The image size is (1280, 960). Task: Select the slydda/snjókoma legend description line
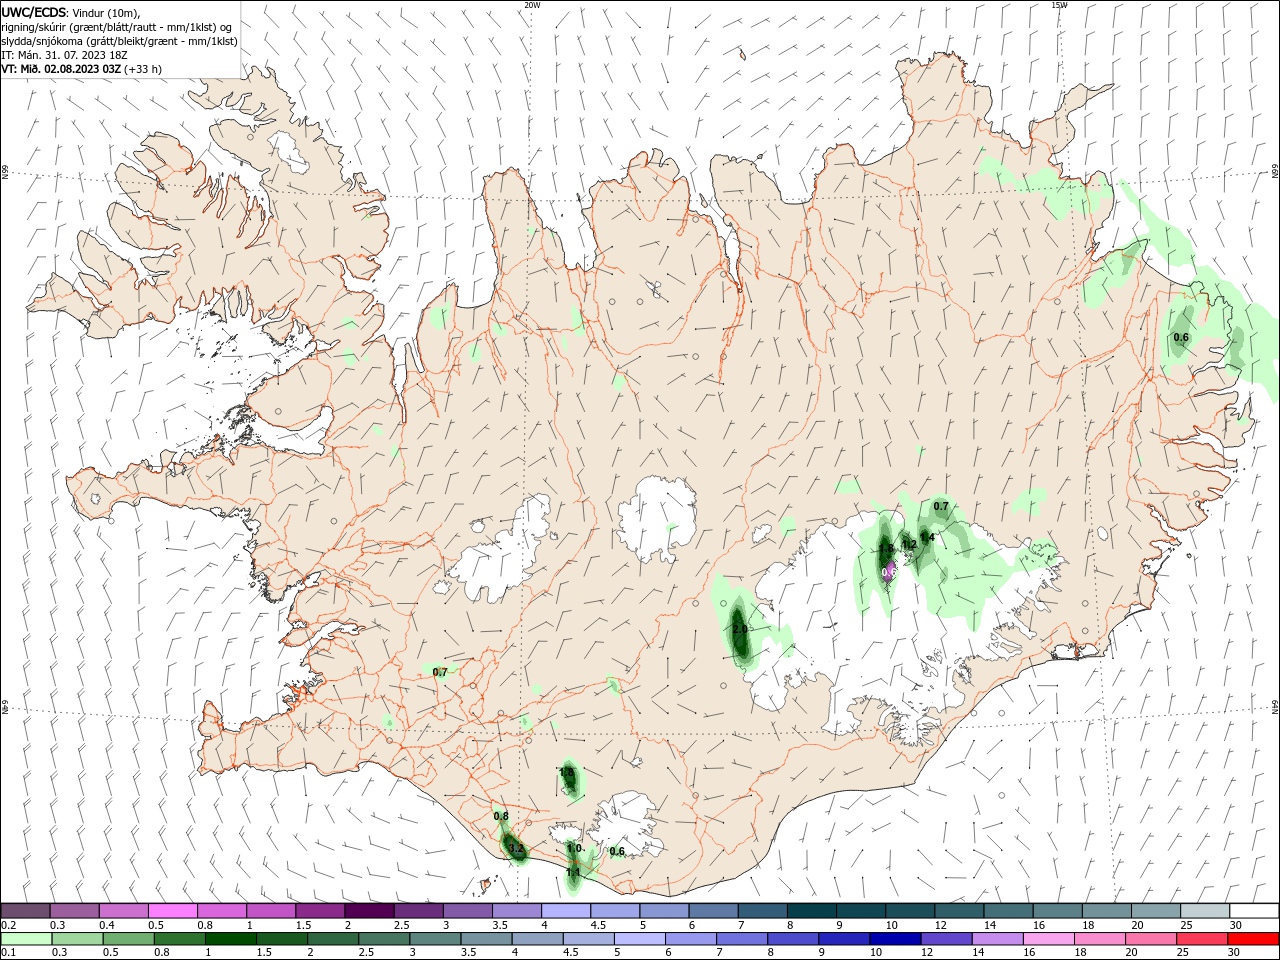click(120, 41)
